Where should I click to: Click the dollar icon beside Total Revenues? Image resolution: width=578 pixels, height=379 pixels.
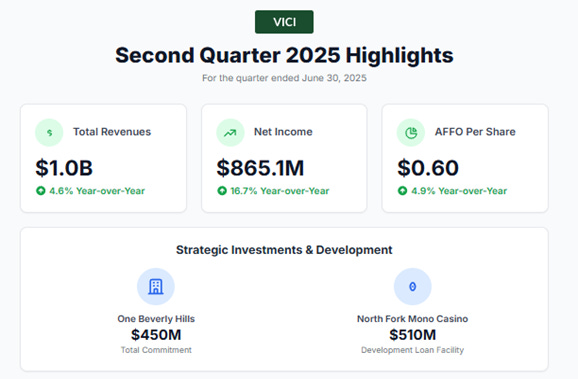point(49,132)
